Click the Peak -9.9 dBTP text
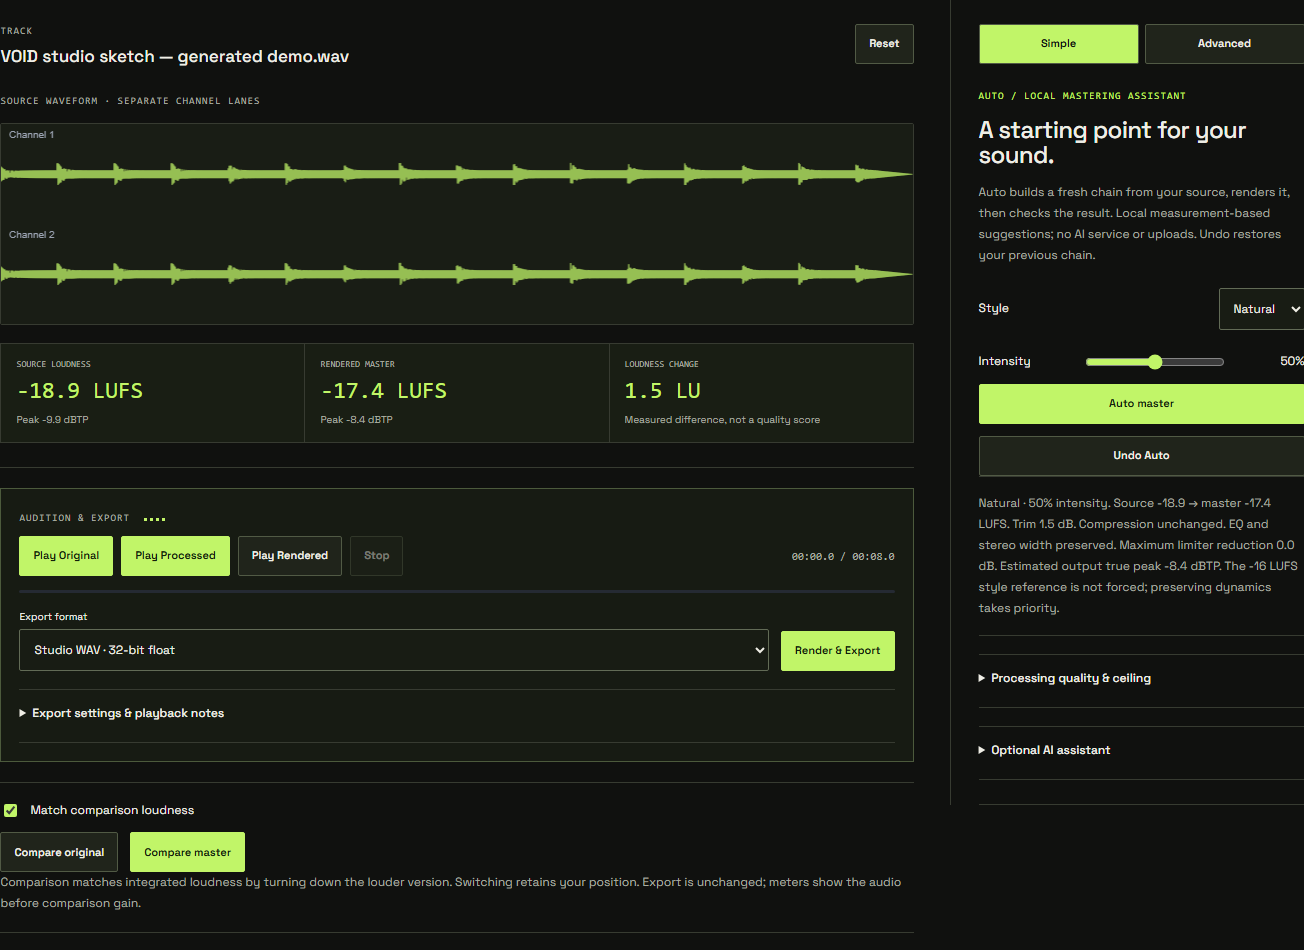Viewport: 1304px width, 950px height. [53, 420]
